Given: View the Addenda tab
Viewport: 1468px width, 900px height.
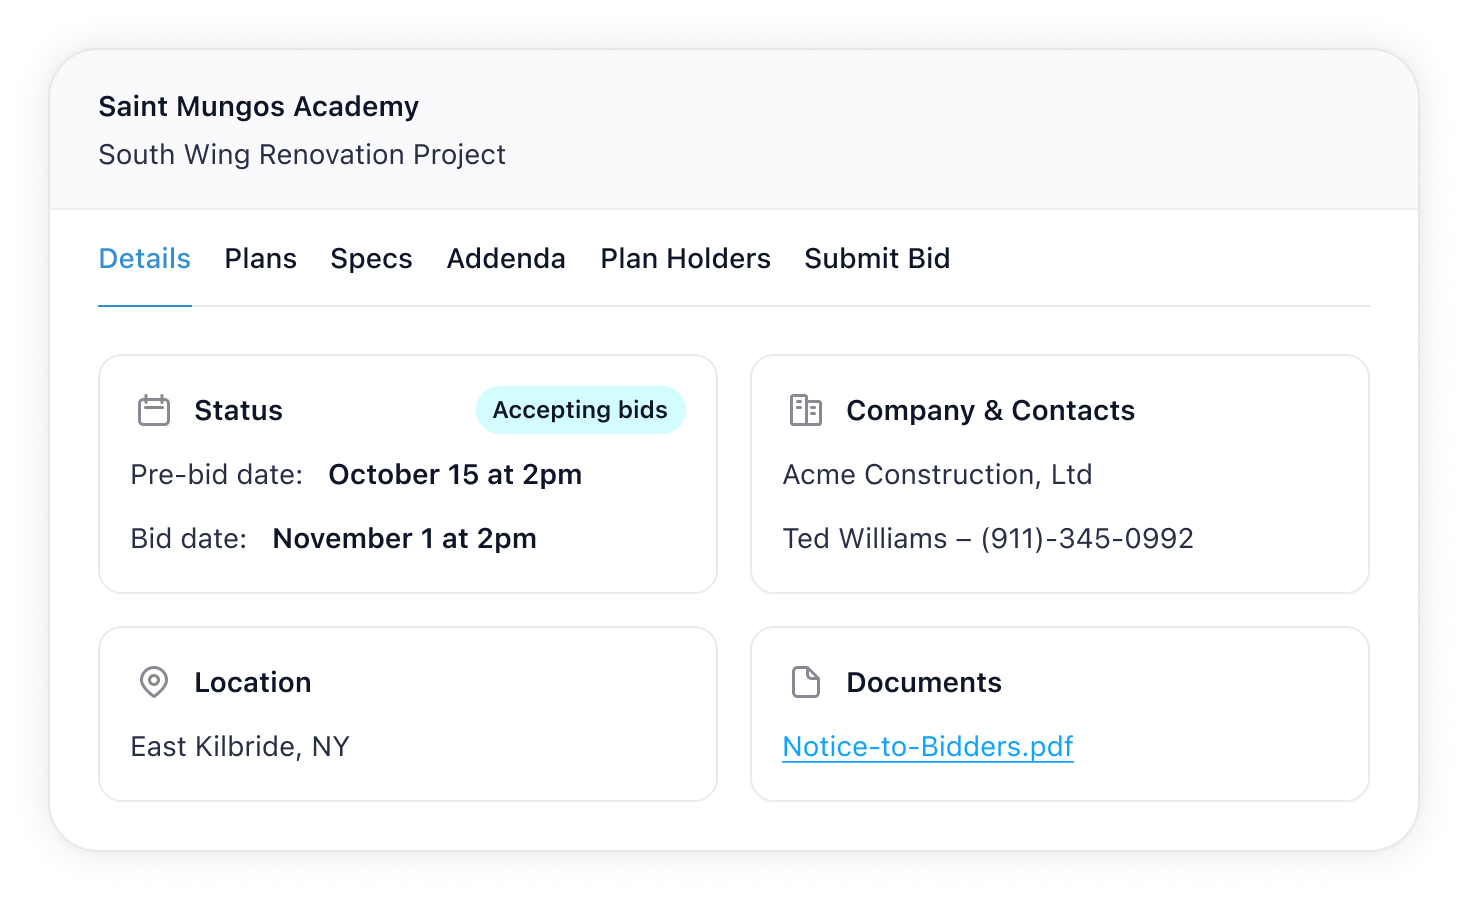Looking at the screenshot, I should [505, 258].
